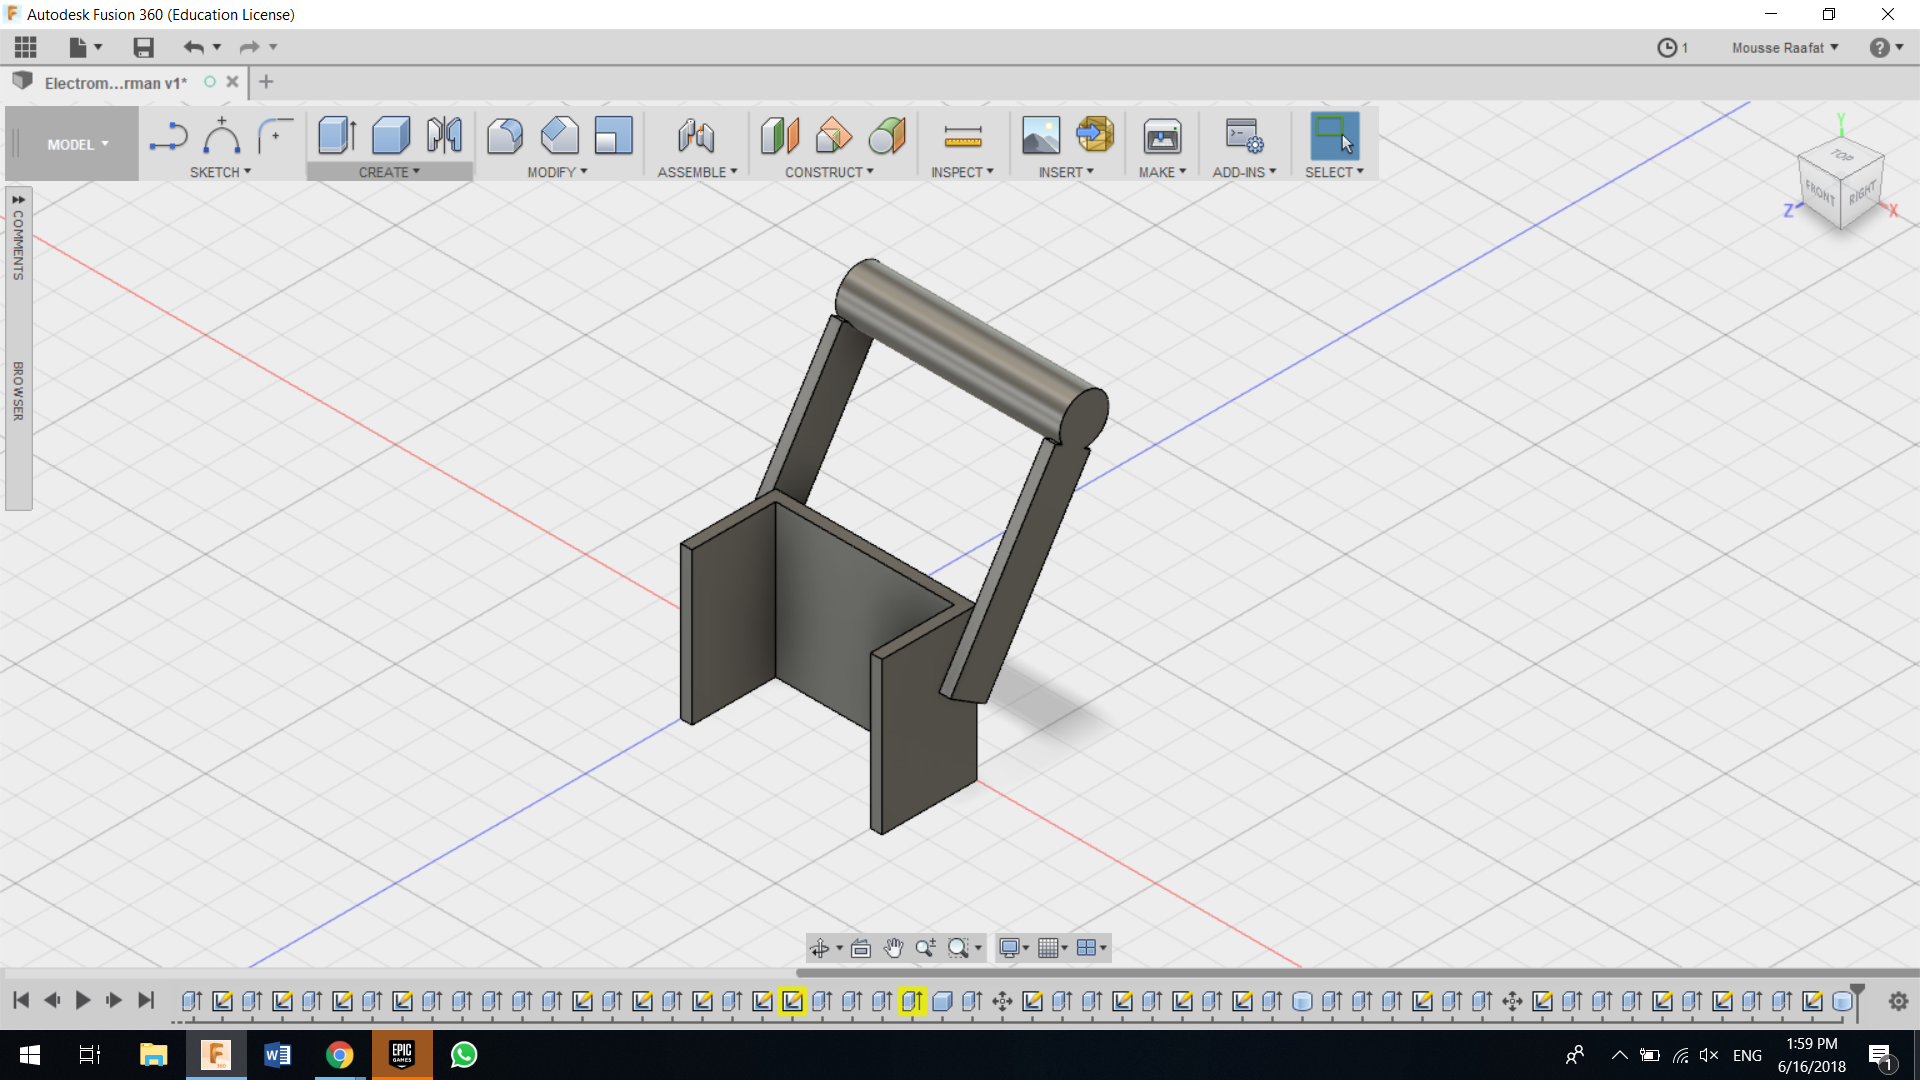The width and height of the screenshot is (1920, 1080).
Task: Select the first yellow-highlighted sketch in timeline
Action: coord(792,1001)
